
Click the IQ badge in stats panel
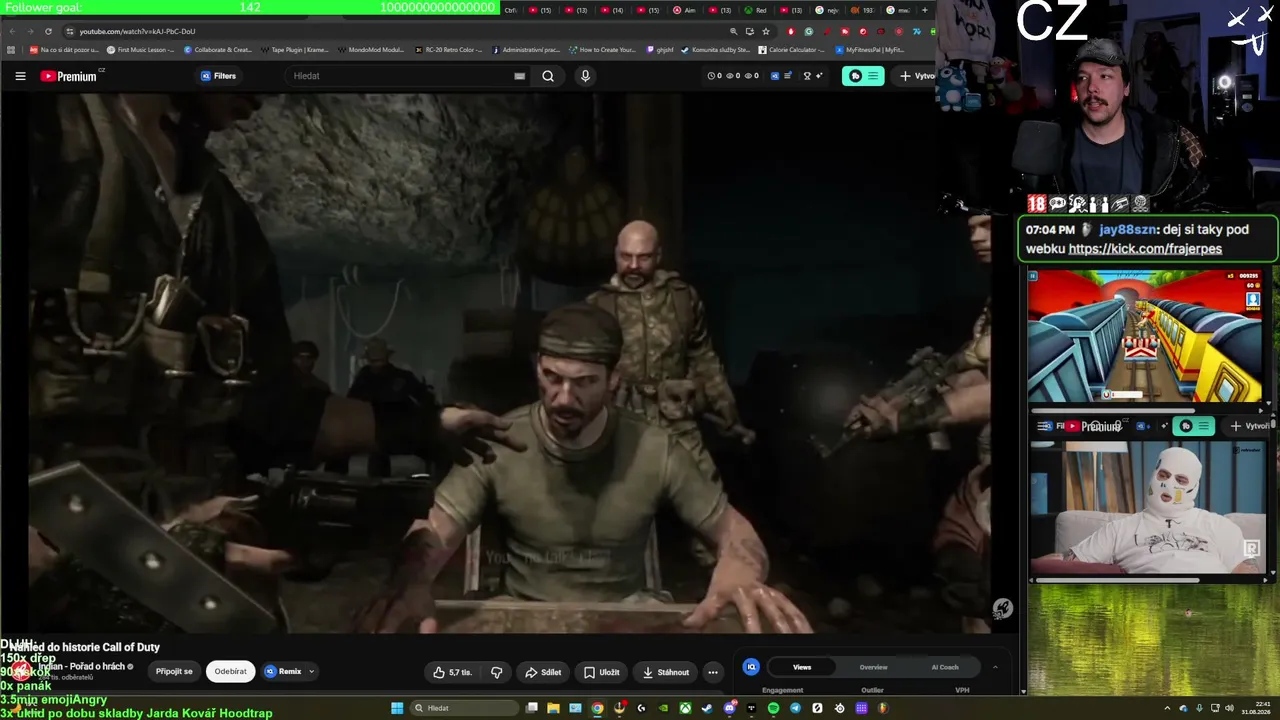pyautogui.click(x=751, y=667)
